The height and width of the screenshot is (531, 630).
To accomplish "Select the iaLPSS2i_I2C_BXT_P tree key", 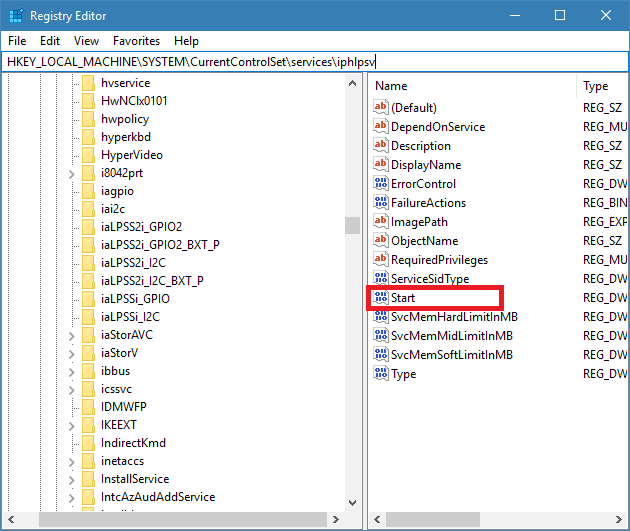I will (x=152, y=281).
